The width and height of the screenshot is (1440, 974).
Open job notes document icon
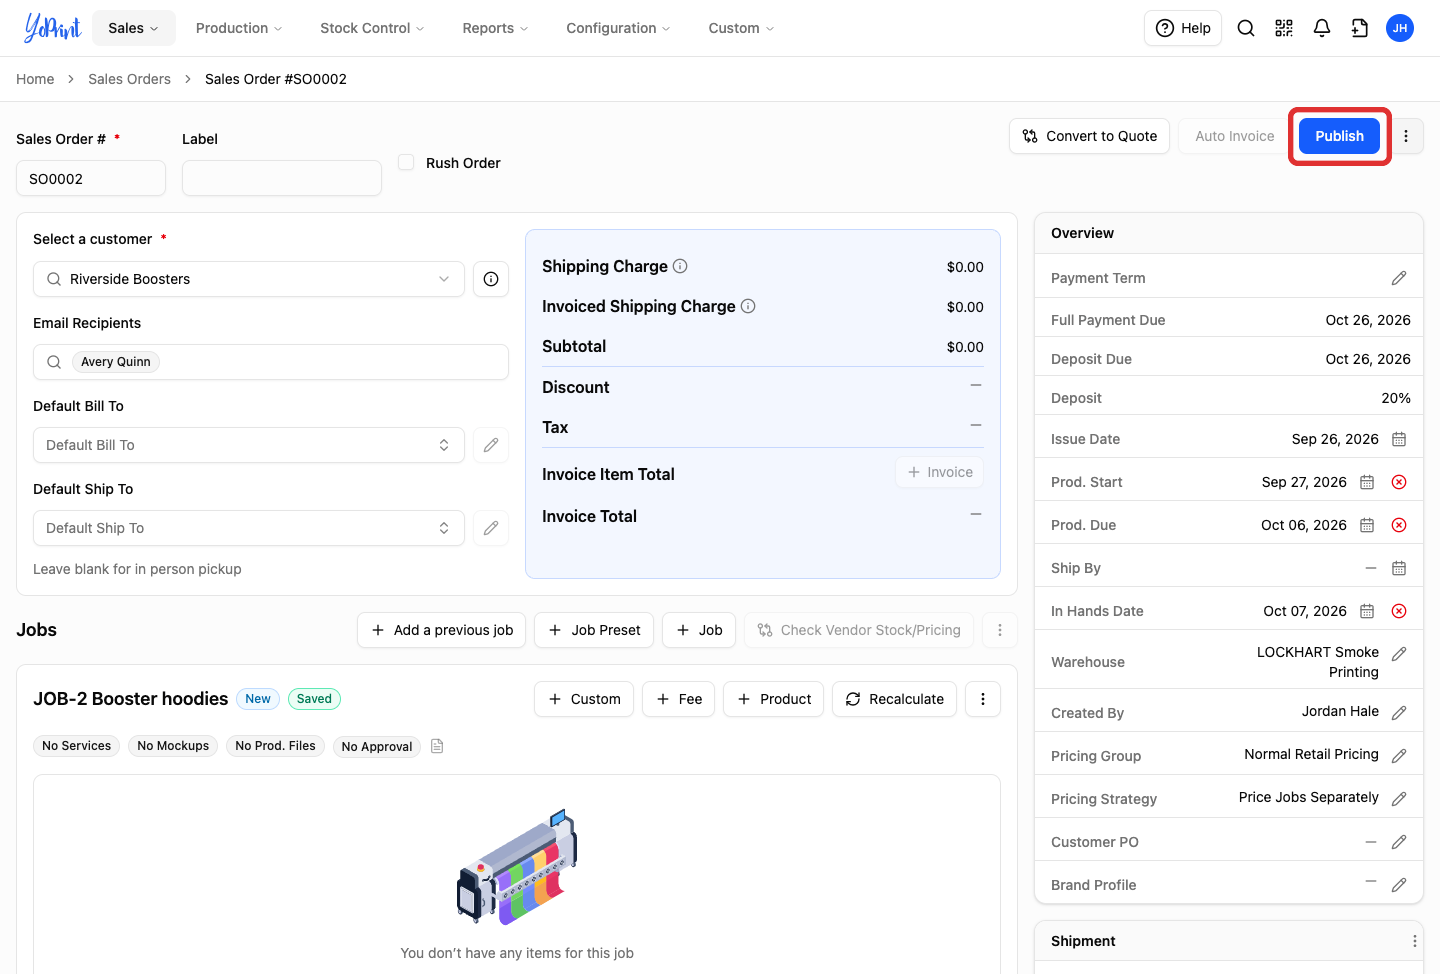click(437, 746)
